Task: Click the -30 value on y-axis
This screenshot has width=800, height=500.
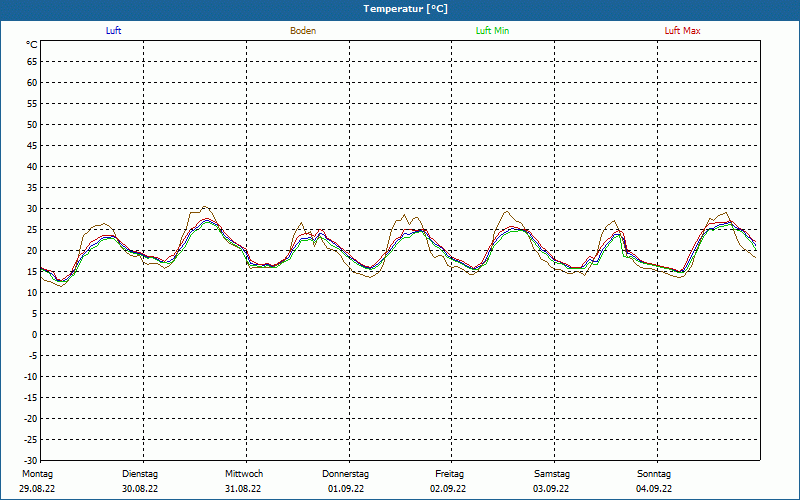Action: coord(31,460)
